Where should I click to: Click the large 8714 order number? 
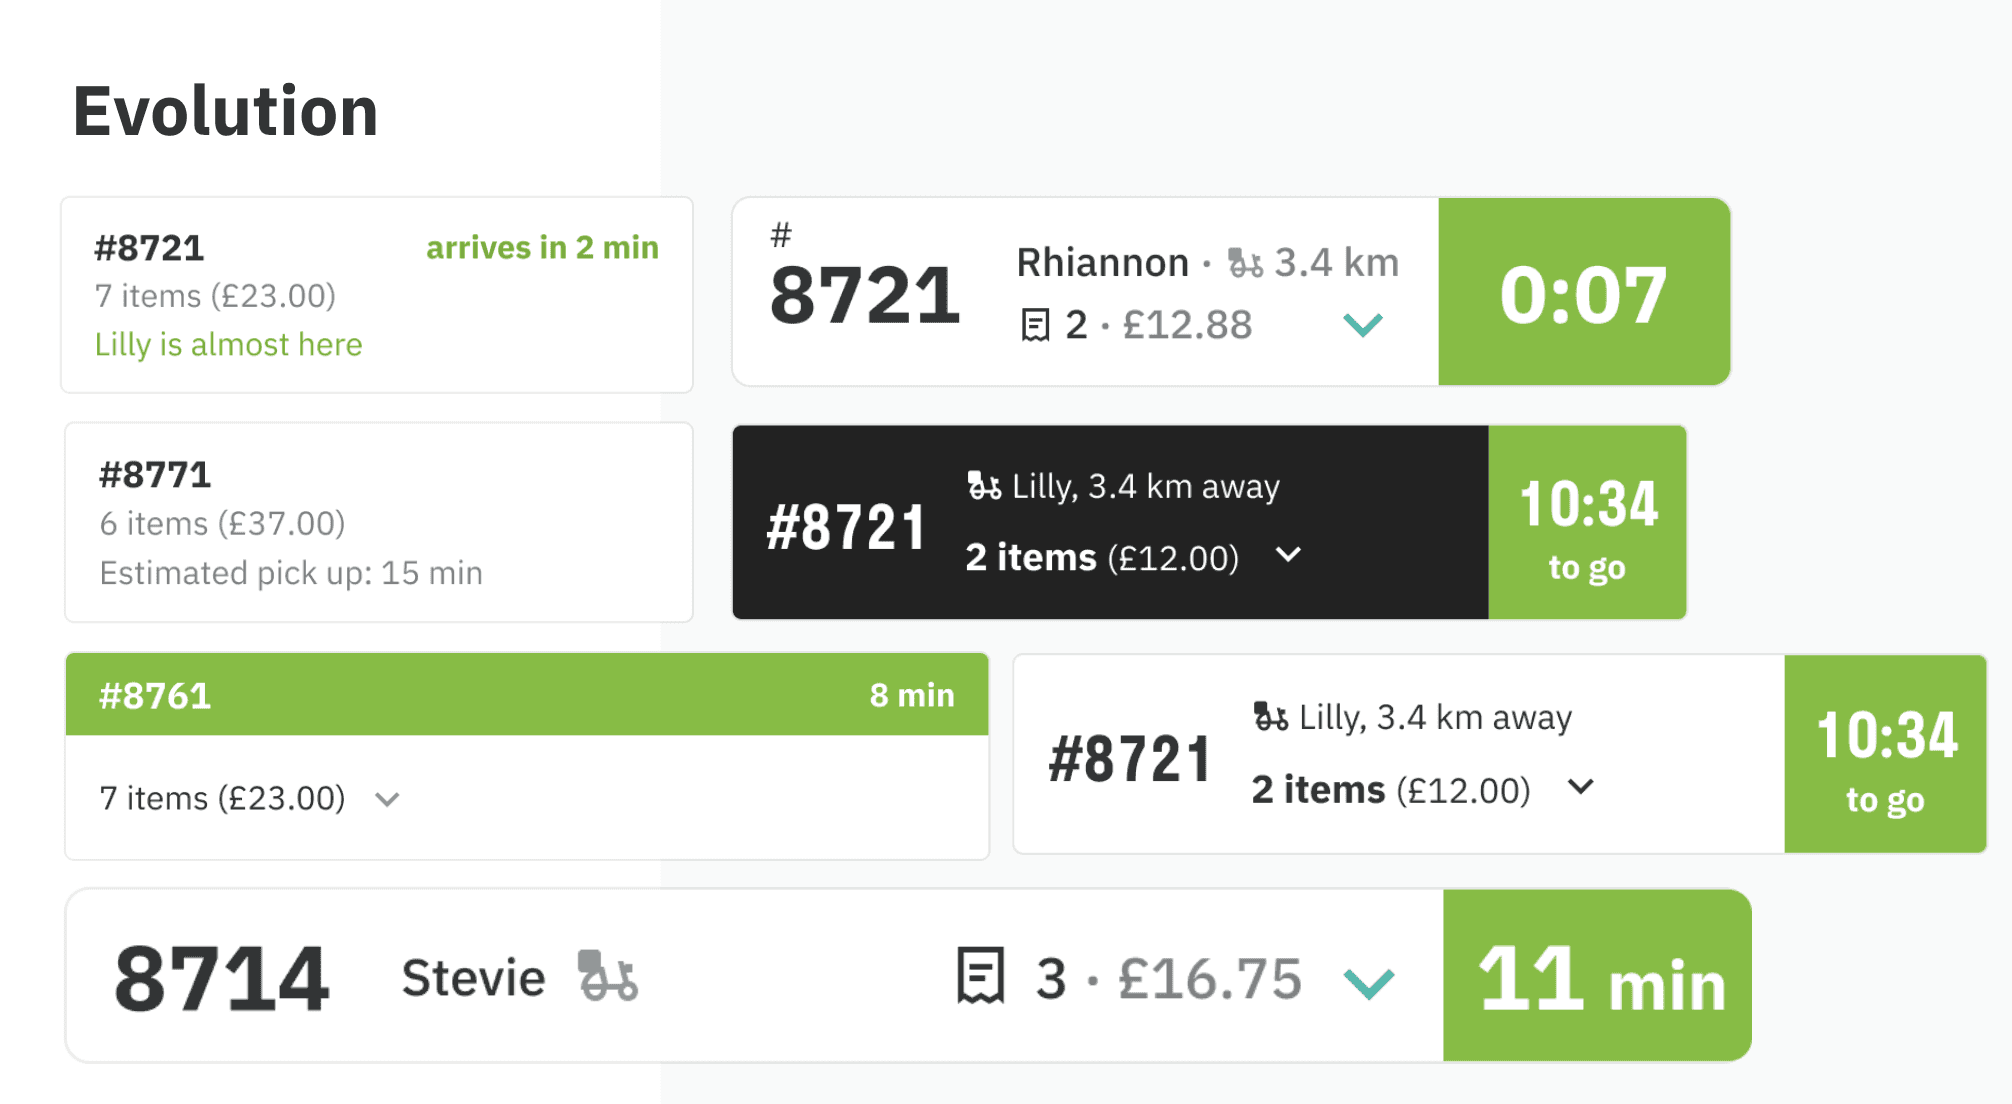click(x=221, y=978)
